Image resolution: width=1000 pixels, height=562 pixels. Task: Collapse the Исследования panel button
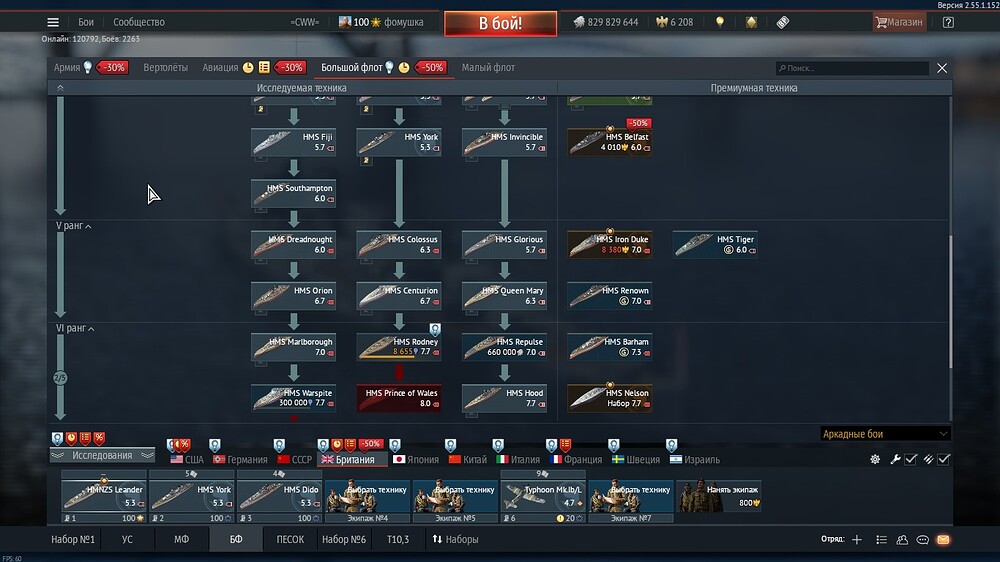coord(102,455)
